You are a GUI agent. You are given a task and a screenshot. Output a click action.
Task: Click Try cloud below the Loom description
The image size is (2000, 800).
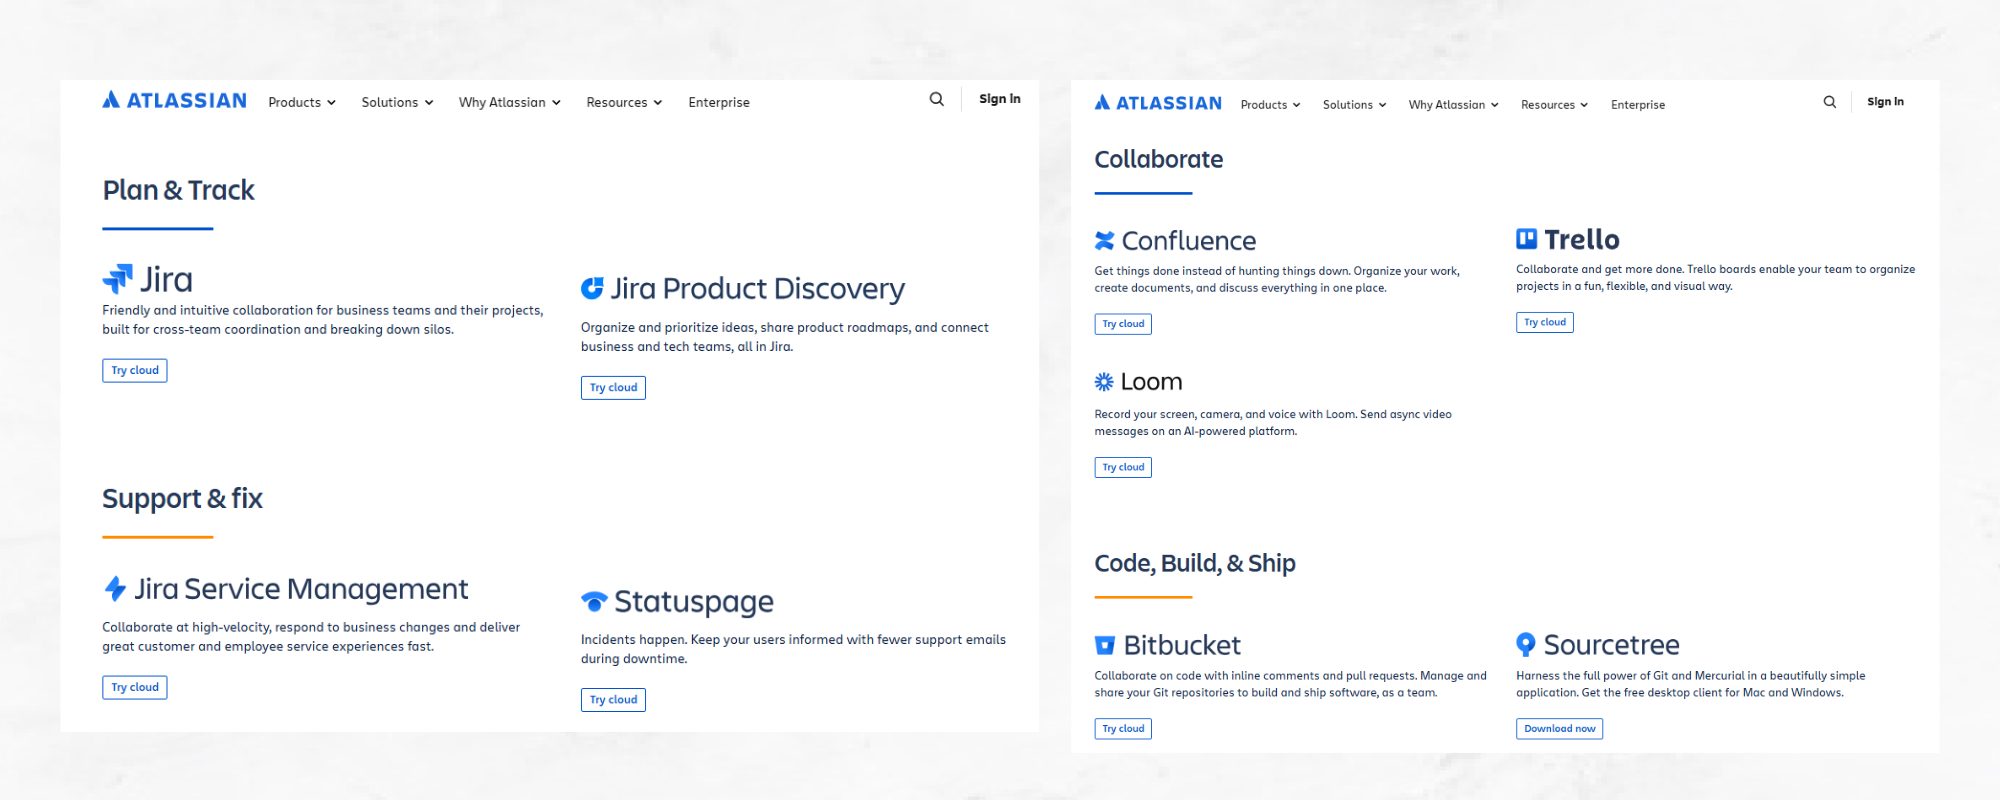1123,467
